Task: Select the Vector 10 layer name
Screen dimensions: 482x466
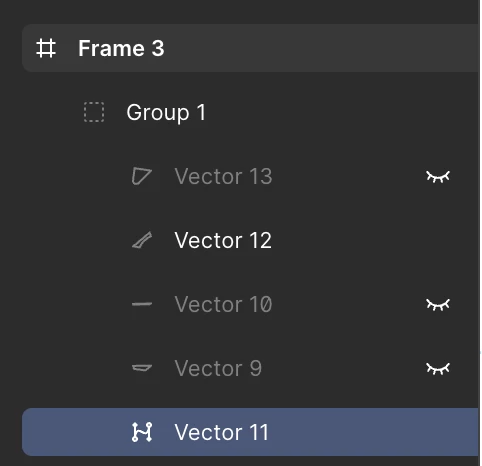Action: pyautogui.click(x=223, y=304)
